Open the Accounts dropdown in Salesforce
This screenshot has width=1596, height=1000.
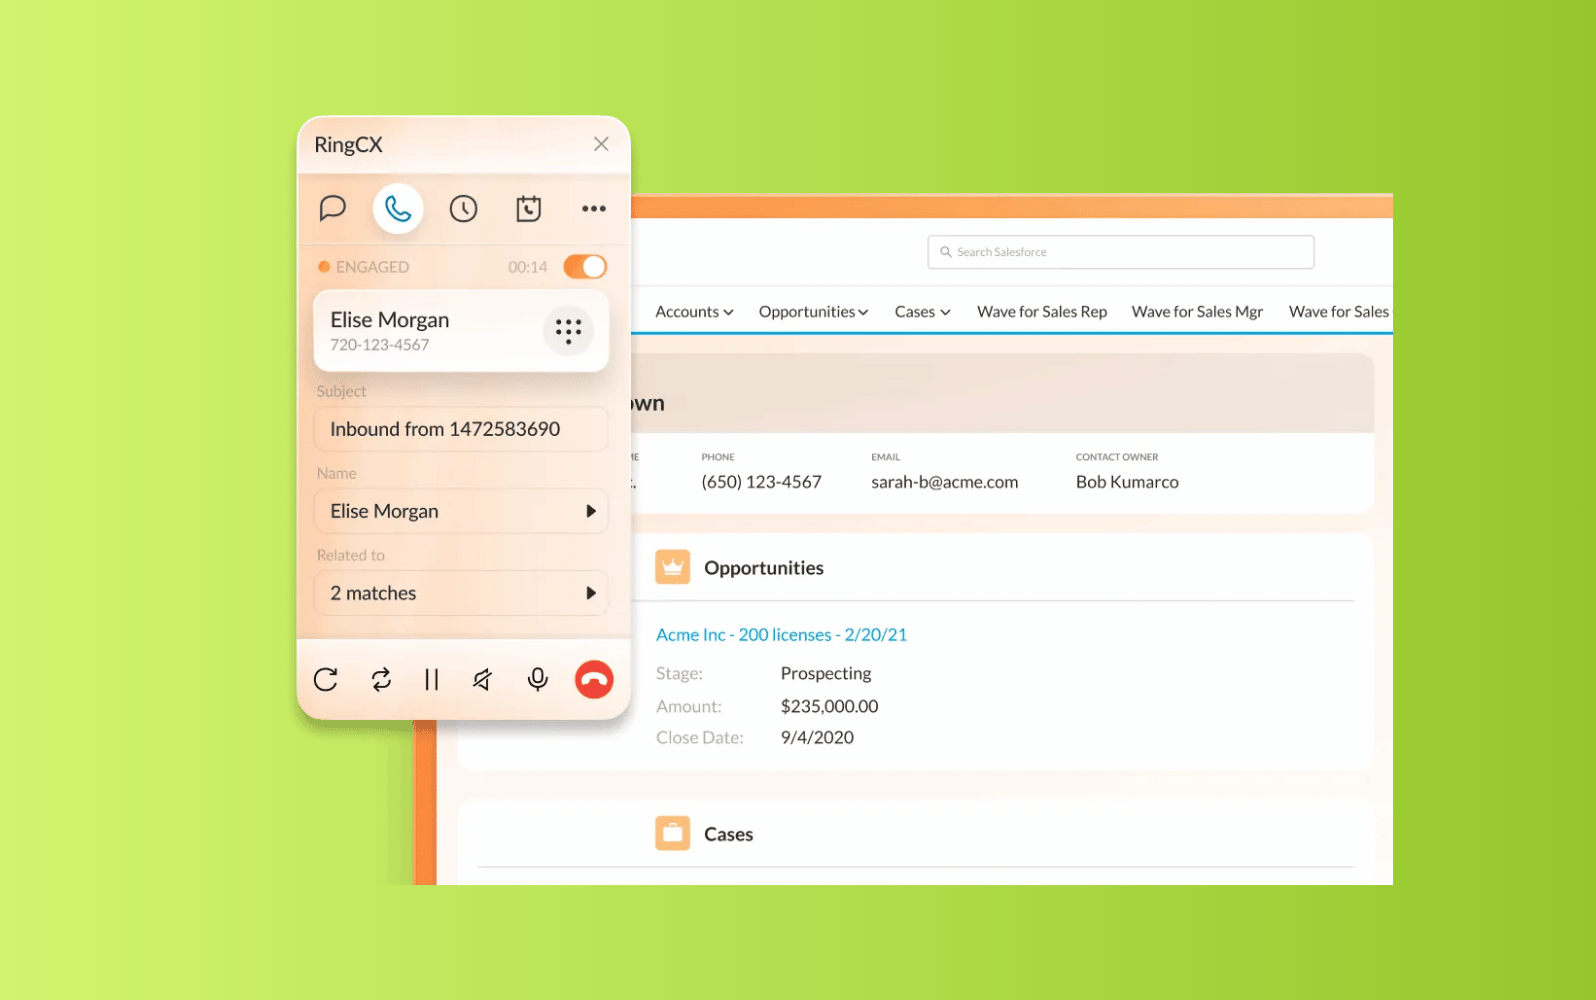pos(695,312)
